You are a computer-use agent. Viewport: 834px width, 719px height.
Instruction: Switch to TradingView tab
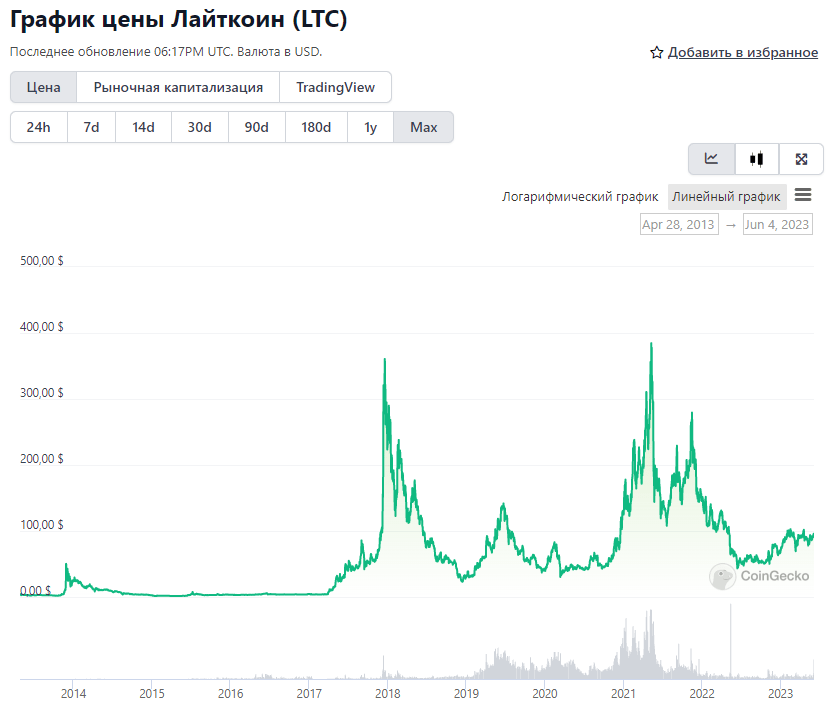click(335, 87)
